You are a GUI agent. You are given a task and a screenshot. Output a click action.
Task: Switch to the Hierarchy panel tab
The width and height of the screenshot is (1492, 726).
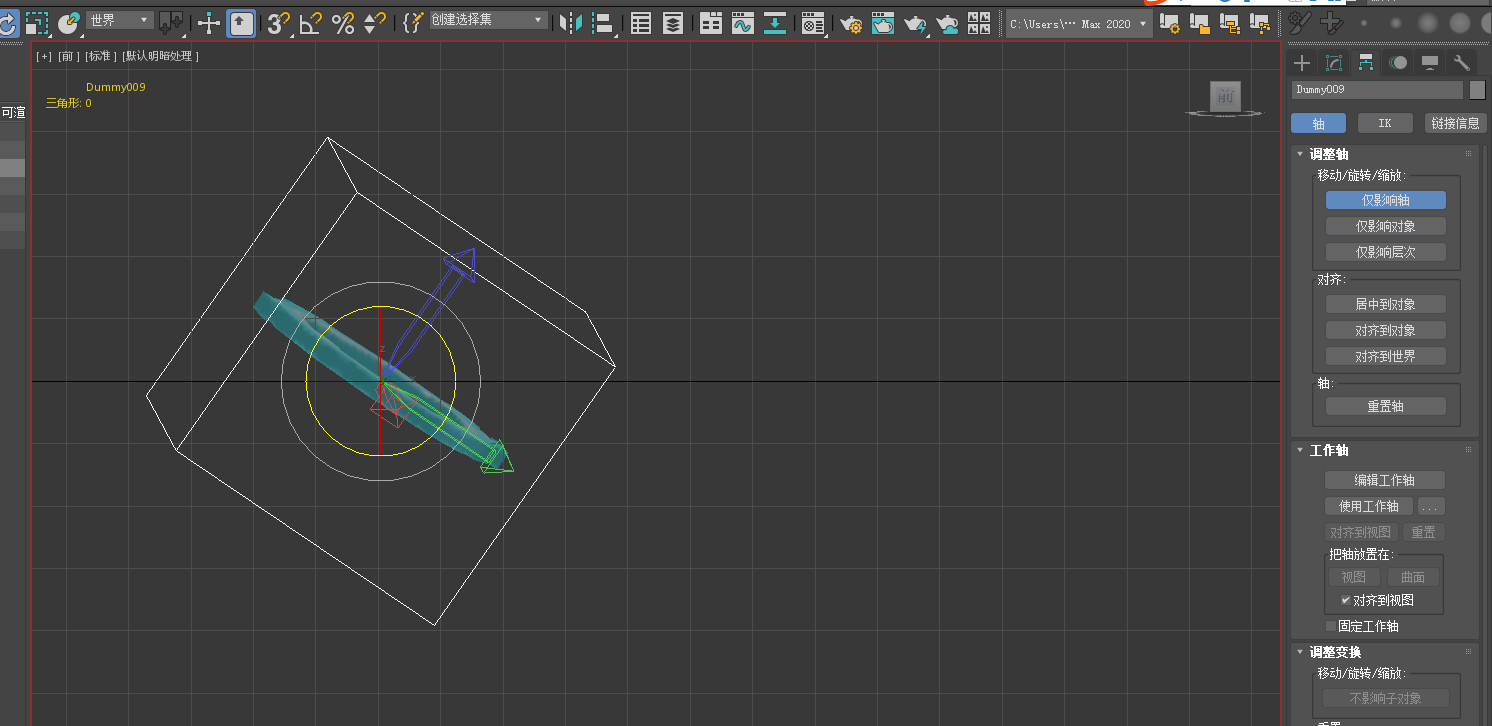[1366, 63]
